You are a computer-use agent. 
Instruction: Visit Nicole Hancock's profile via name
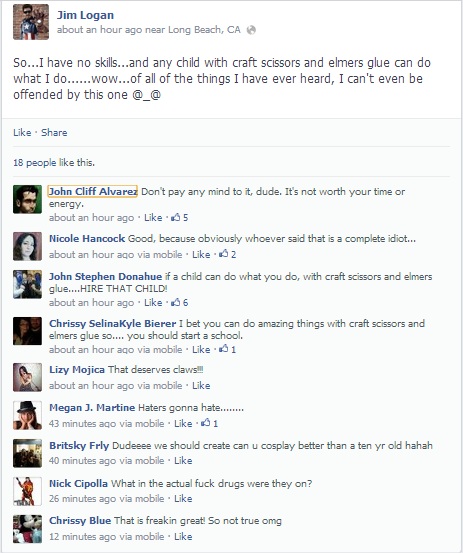[x=87, y=239]
